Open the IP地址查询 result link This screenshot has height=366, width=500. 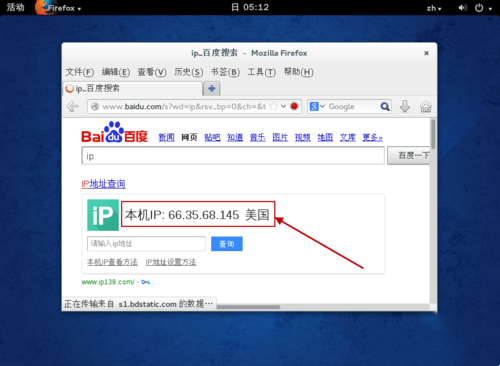coord(103,184)
